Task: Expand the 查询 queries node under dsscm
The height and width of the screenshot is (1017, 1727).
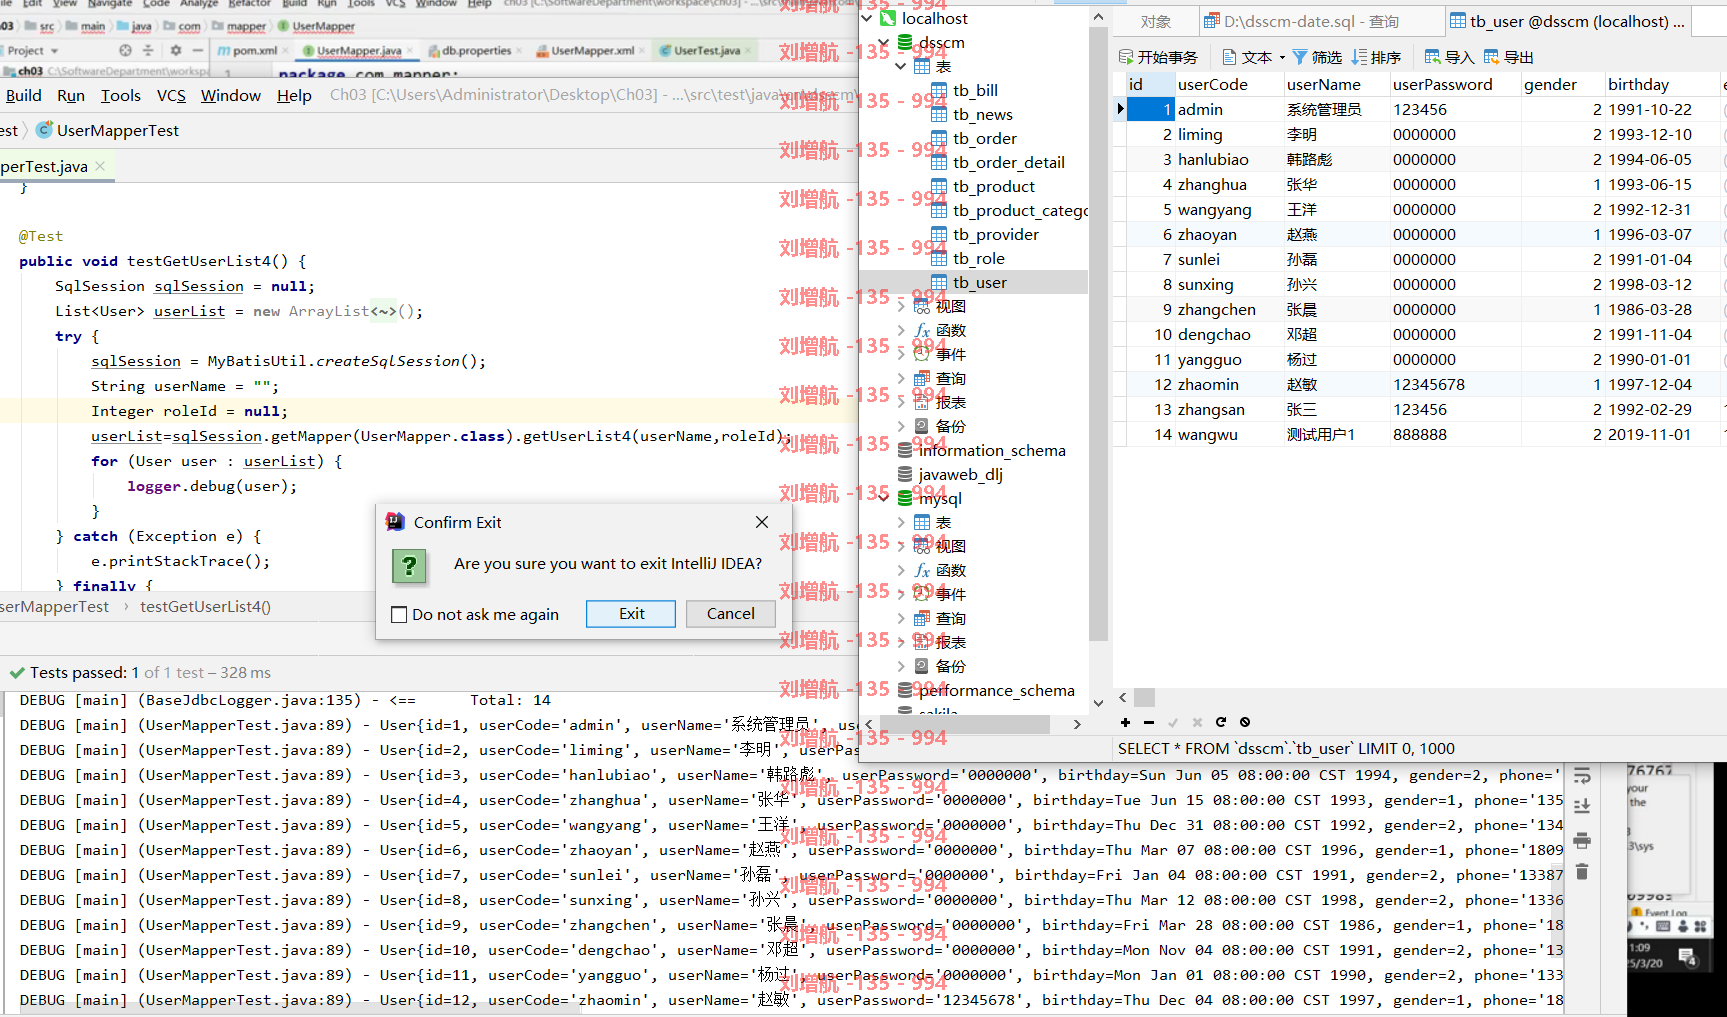Action: [901, 378]
